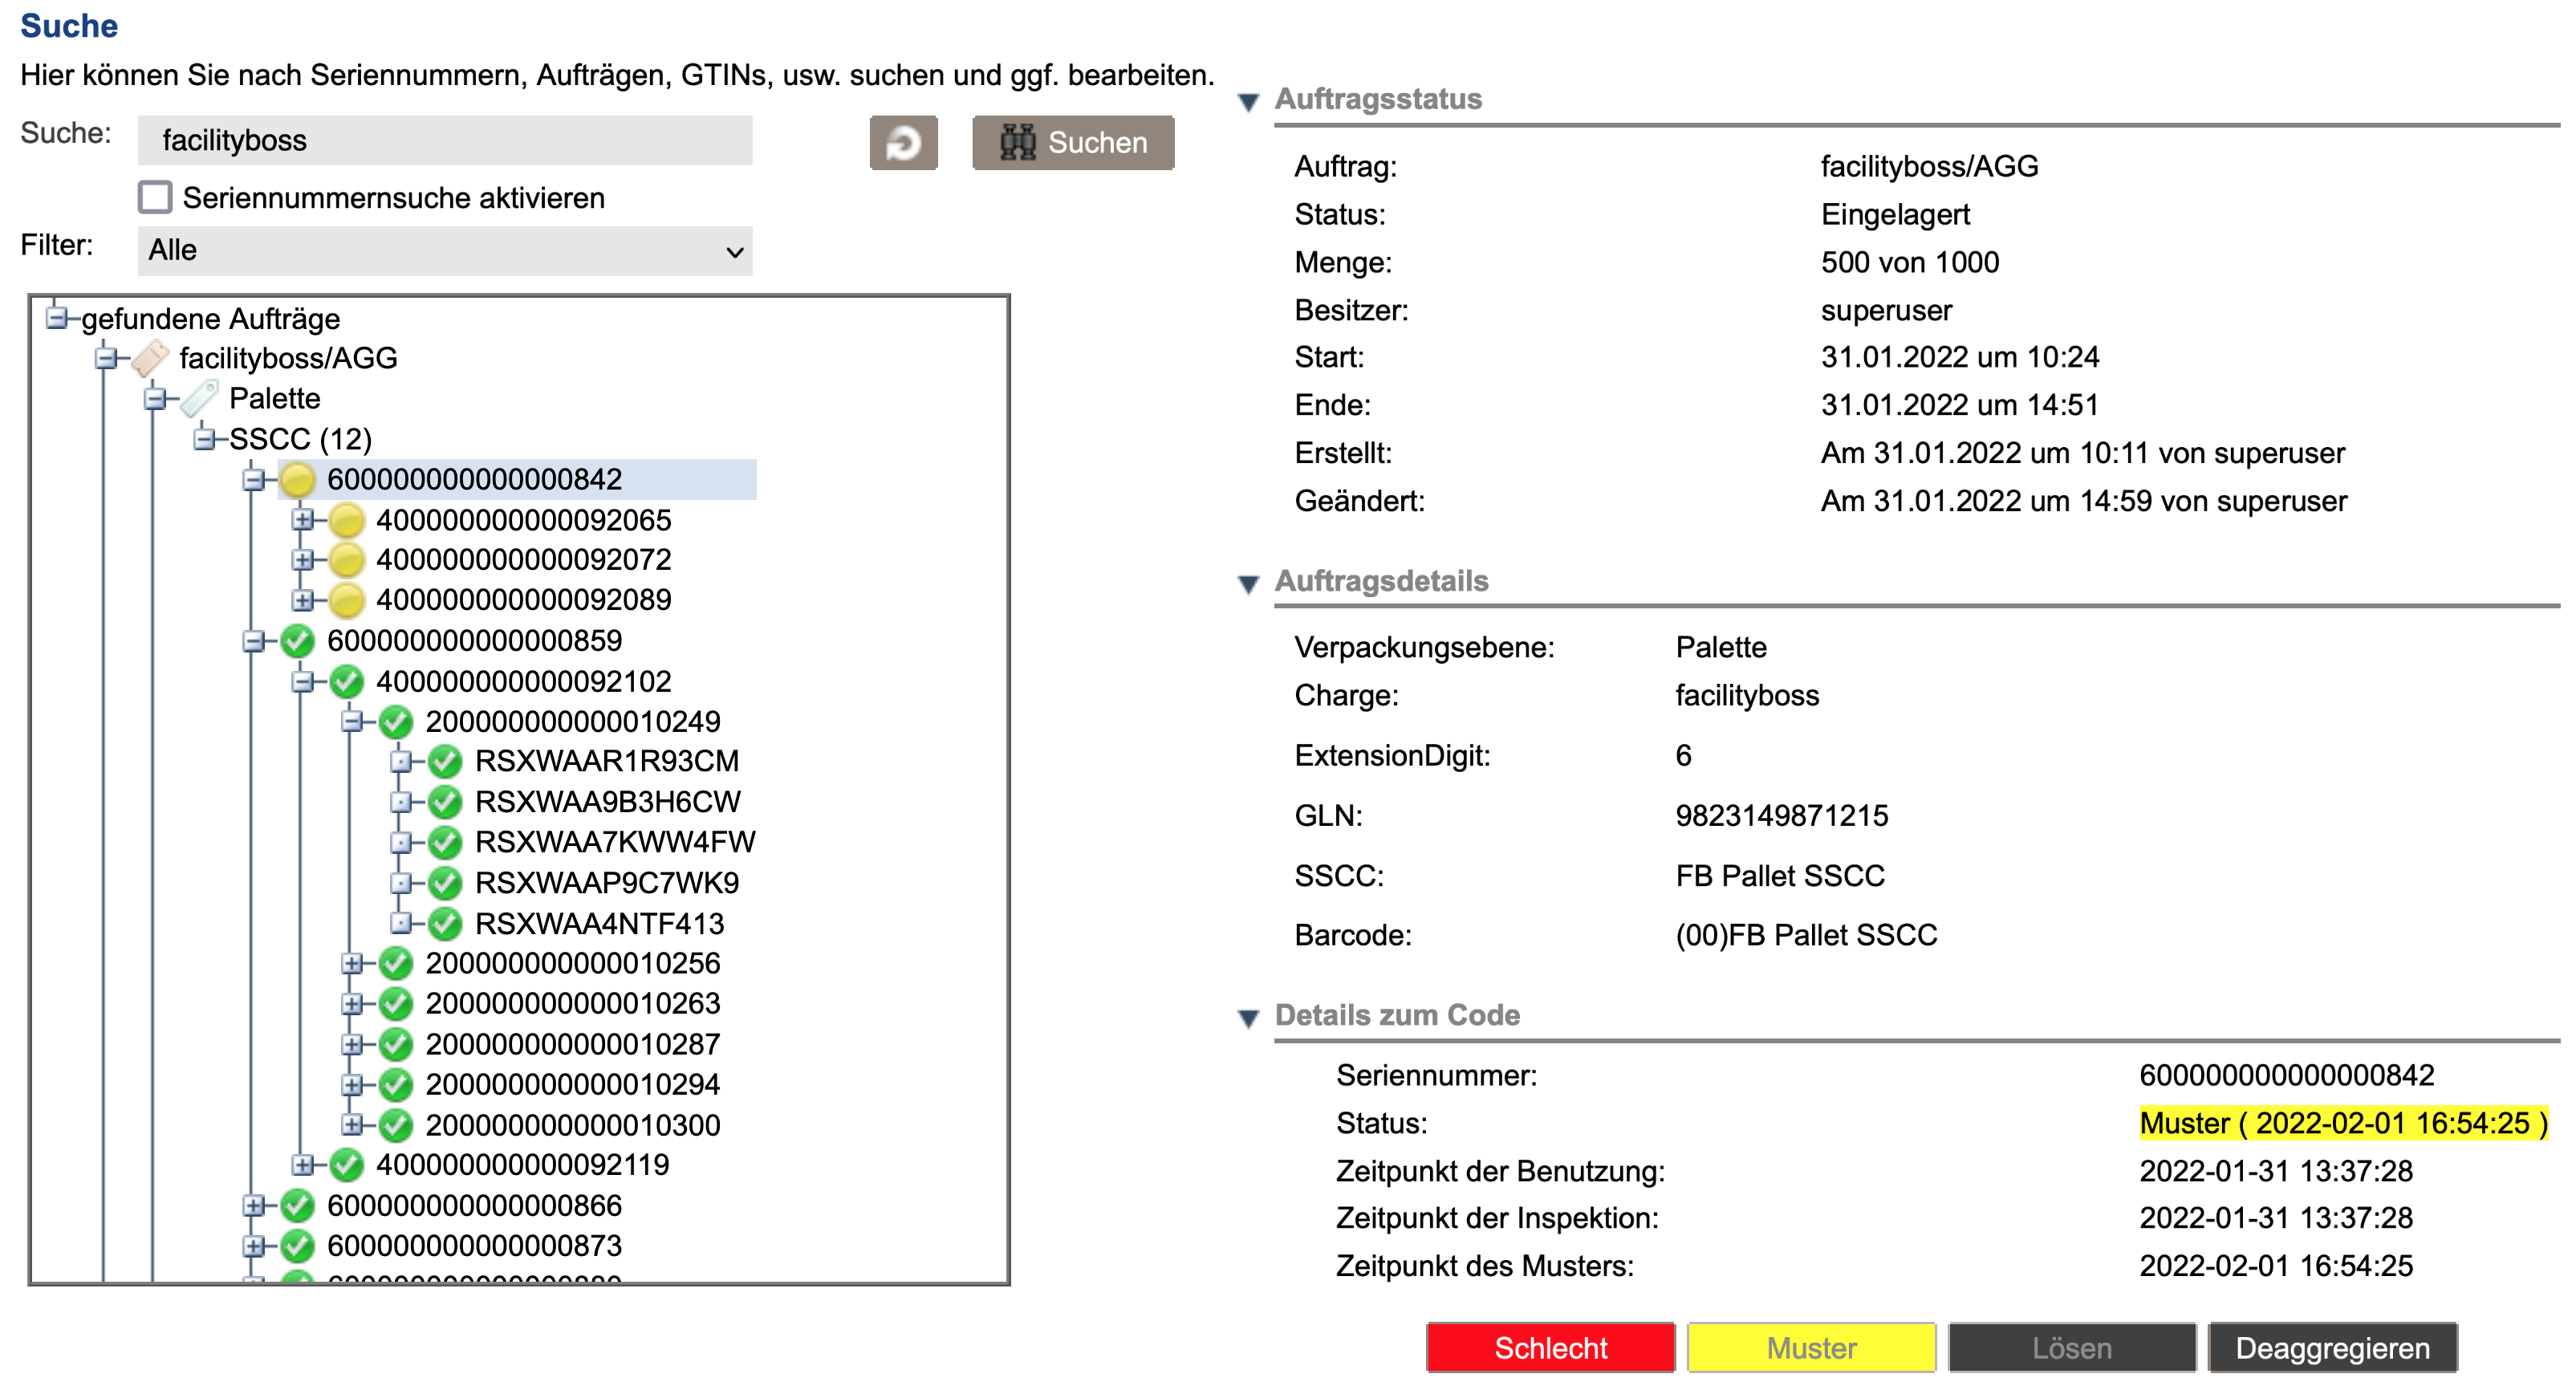Click green check icon of RSXWAA4NTF413
The width and height of the screenshot is (2576, 1382).
tap(444, 923)
